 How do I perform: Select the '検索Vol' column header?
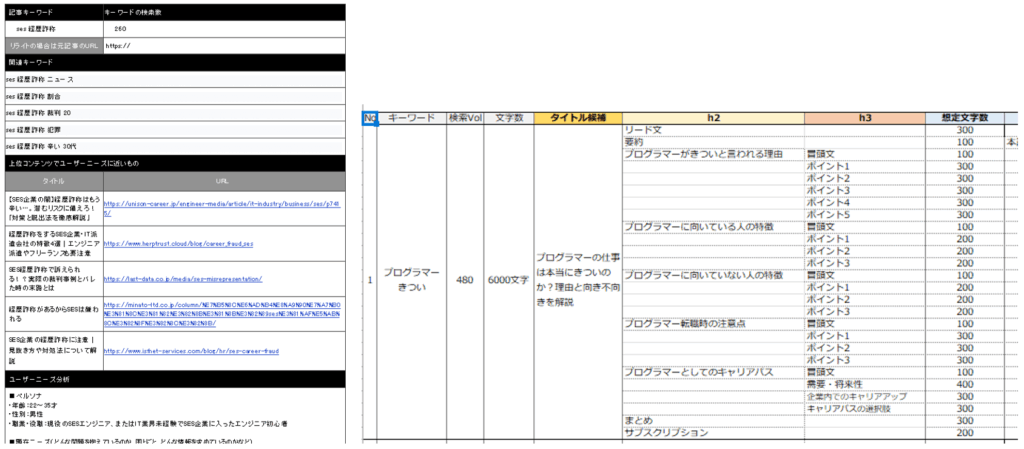pyautogui.click(x=465, y=118)
